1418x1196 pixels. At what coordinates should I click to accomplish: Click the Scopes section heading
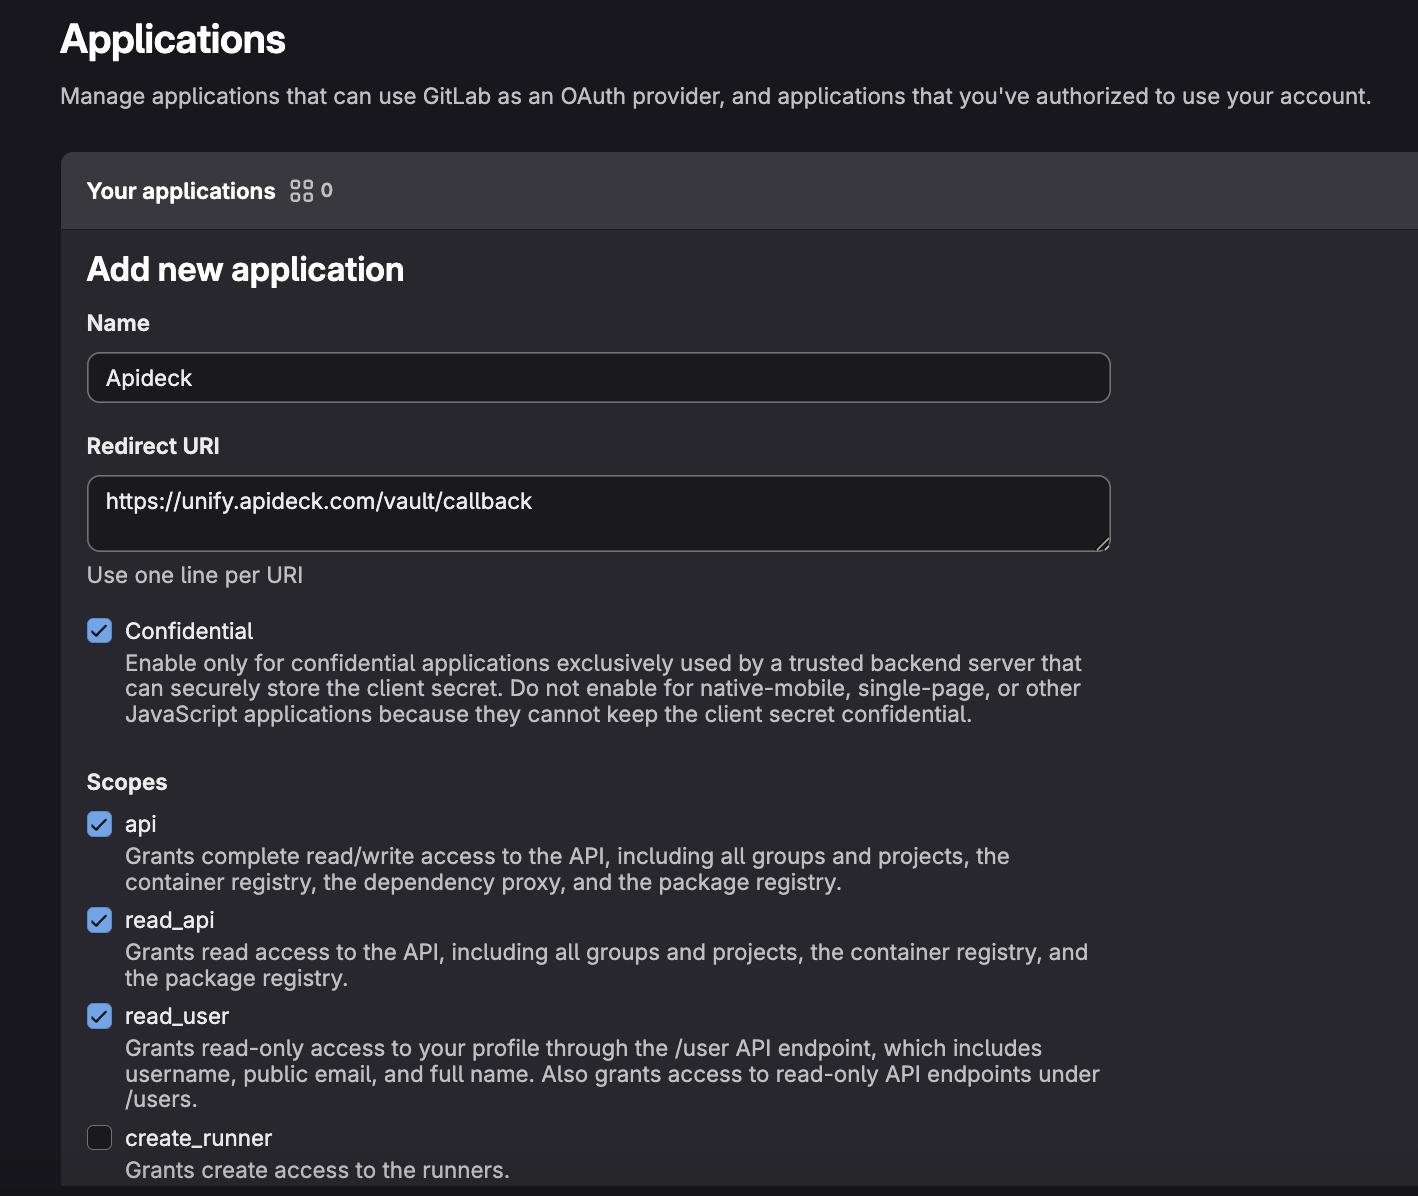[127, 781]
